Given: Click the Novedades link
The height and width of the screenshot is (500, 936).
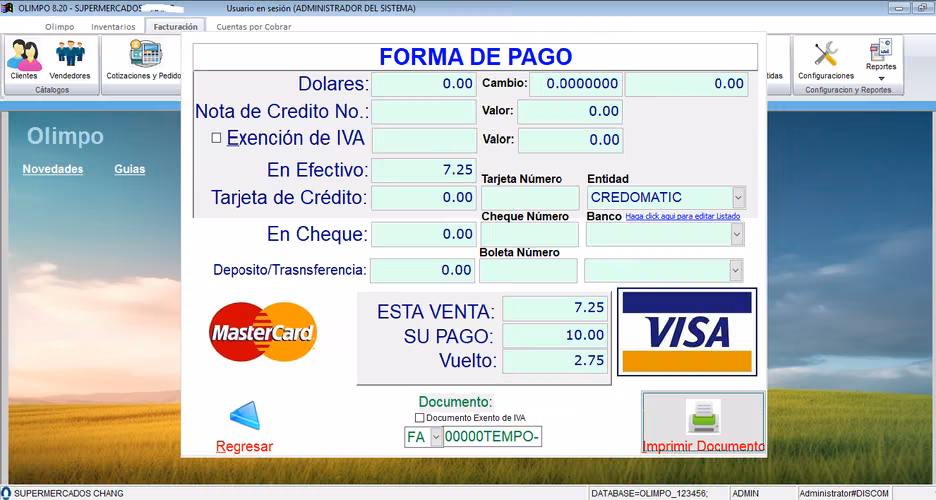Looking at the screenshot, I should point(53,169).
